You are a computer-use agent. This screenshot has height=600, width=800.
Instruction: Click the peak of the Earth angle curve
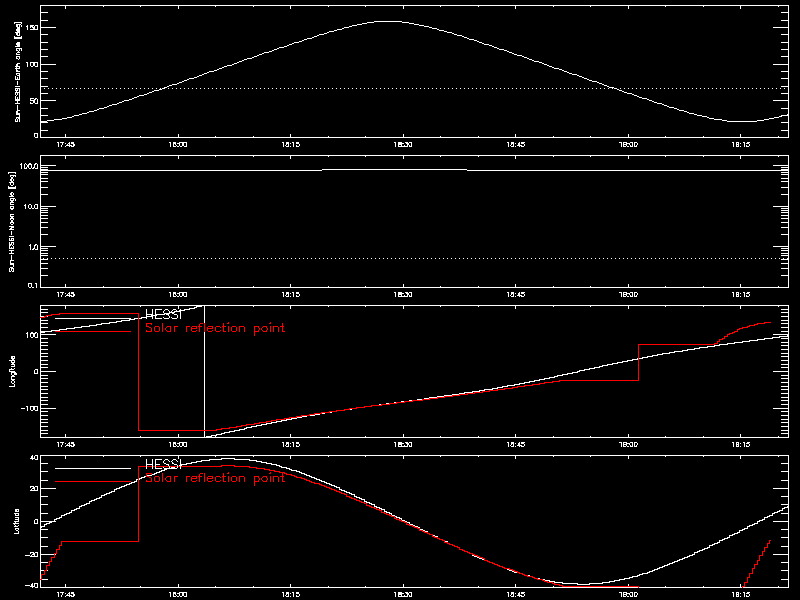click(x=389, y=21)
